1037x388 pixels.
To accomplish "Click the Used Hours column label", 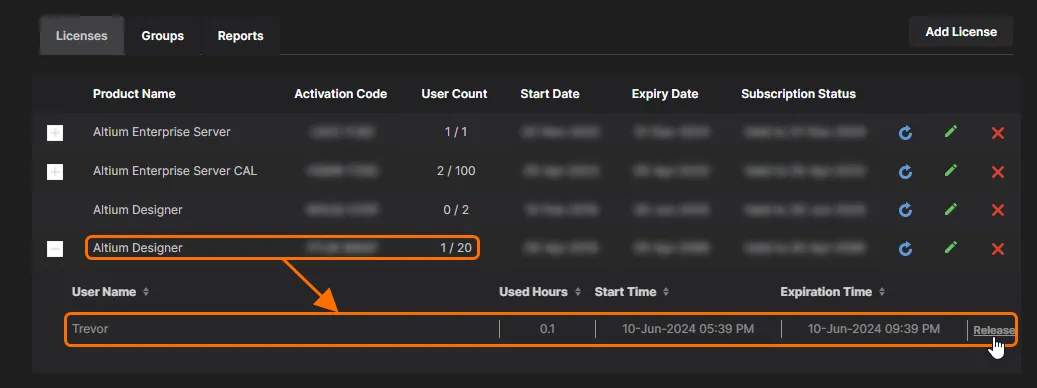I will (533, 291).
